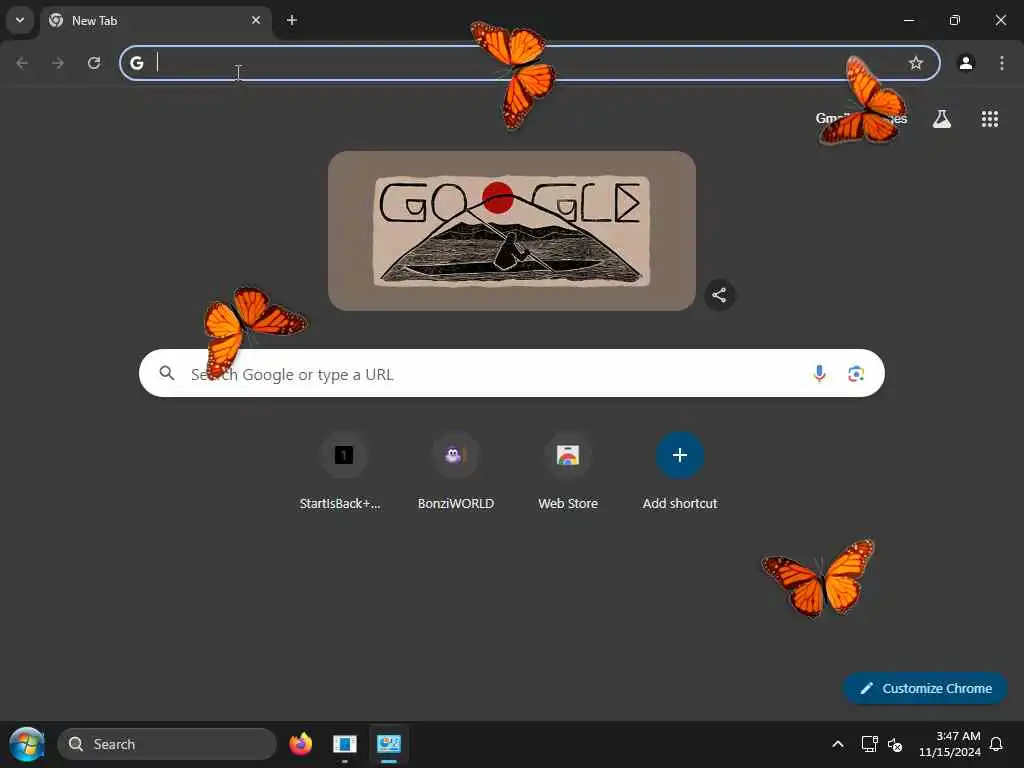Open the tab search dropdown arrow
Screen dimensions: 1024x768
pos(20,20)
